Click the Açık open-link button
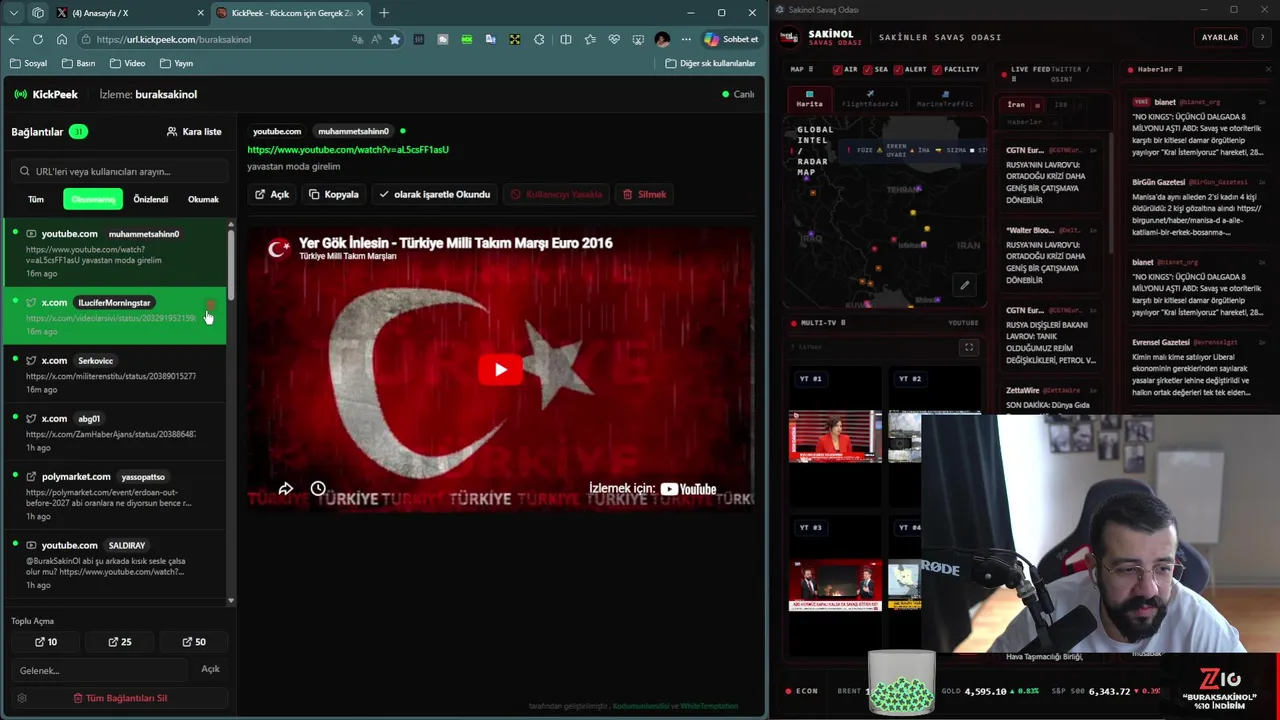Screen dimensions: 1280x720 (272, 194)
